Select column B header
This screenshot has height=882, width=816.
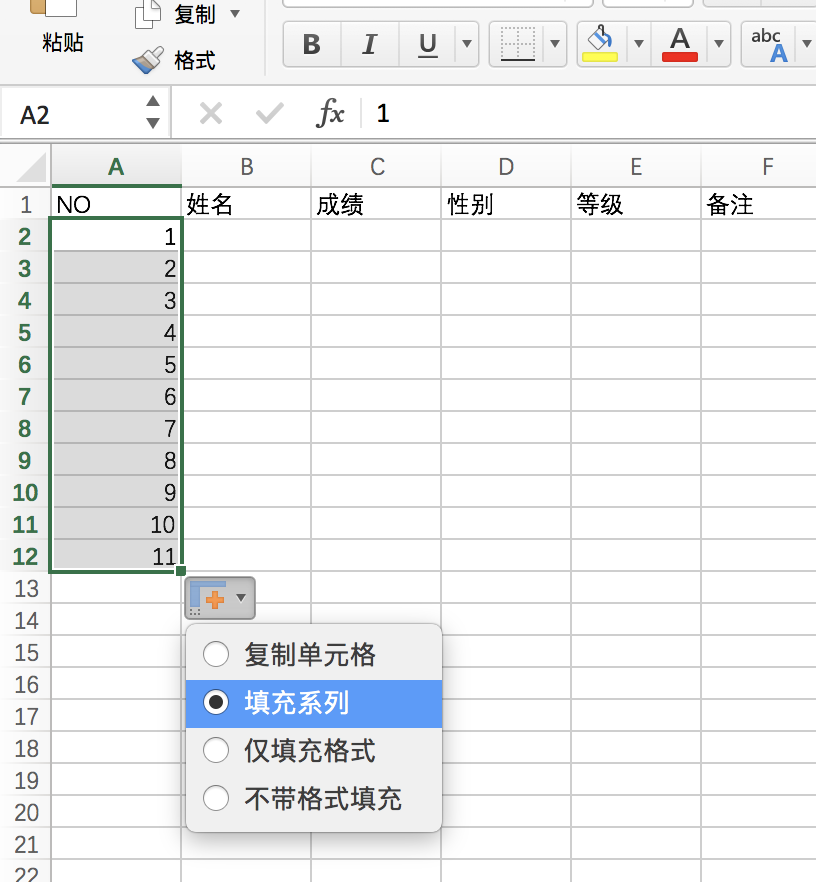coord(246,167)
